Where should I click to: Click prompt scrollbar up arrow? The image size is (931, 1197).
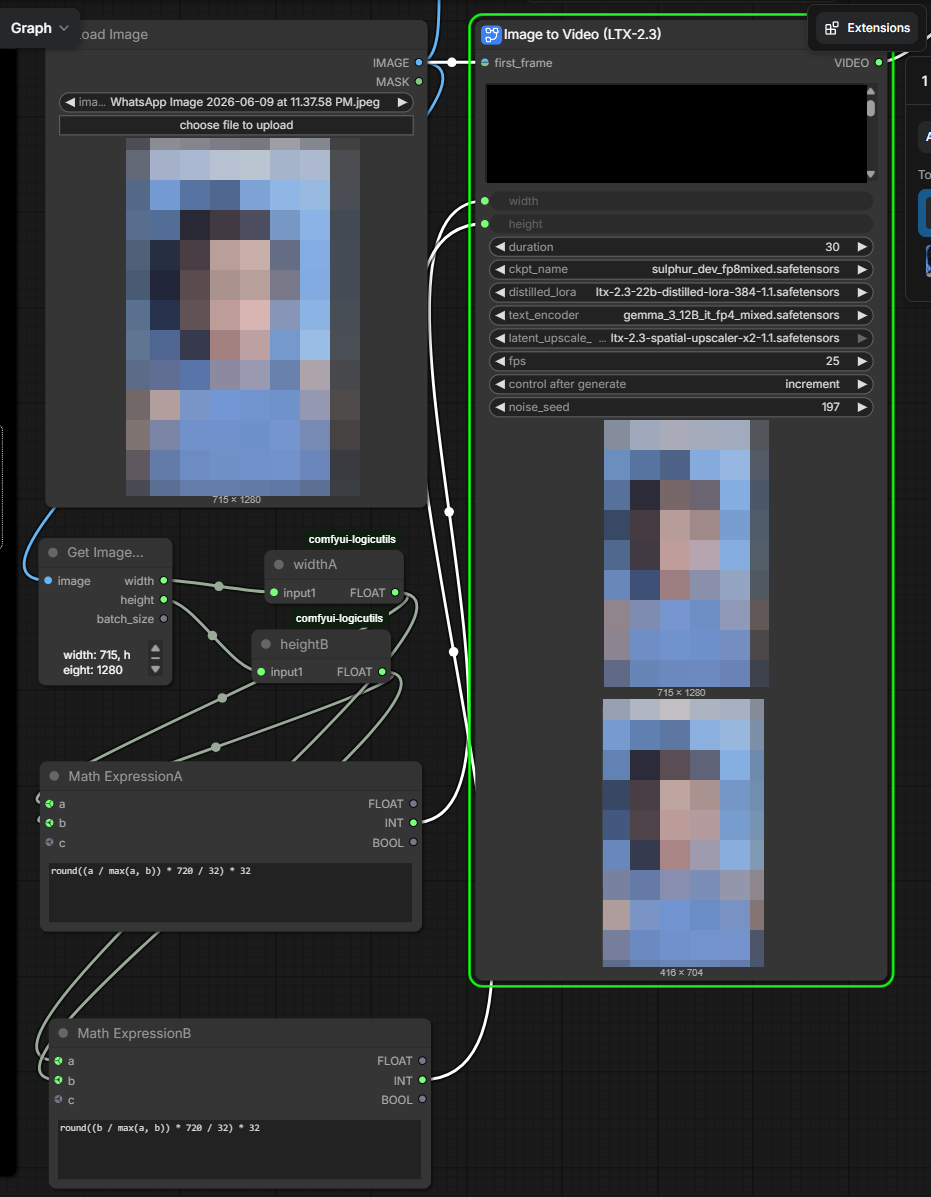871,91
